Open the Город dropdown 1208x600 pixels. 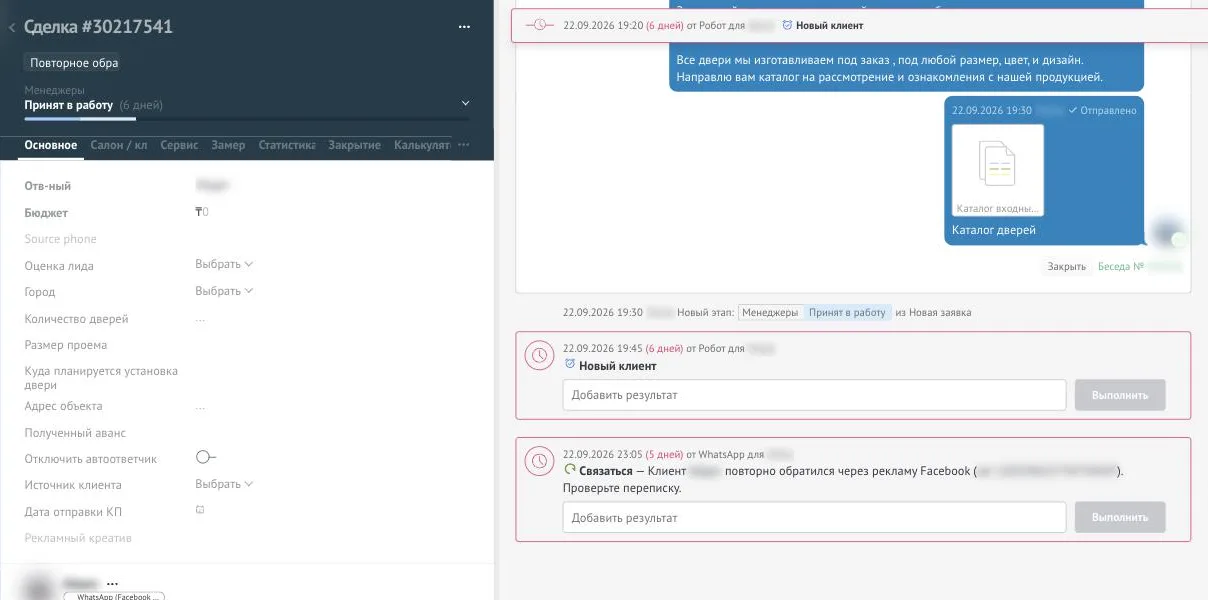click(x=224, y=291)
